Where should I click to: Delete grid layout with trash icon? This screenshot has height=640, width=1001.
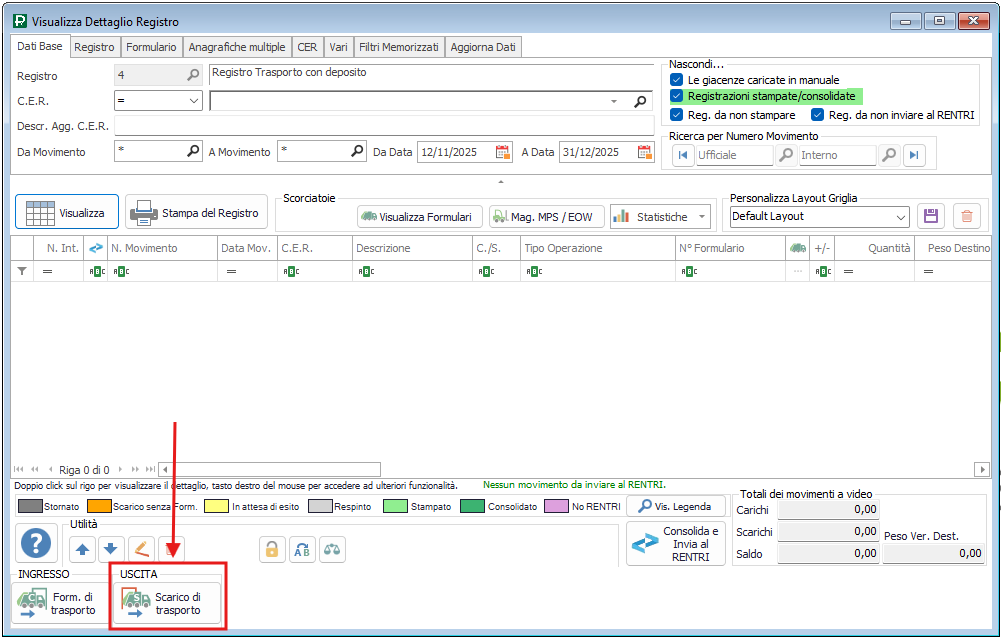coord(965,216)
